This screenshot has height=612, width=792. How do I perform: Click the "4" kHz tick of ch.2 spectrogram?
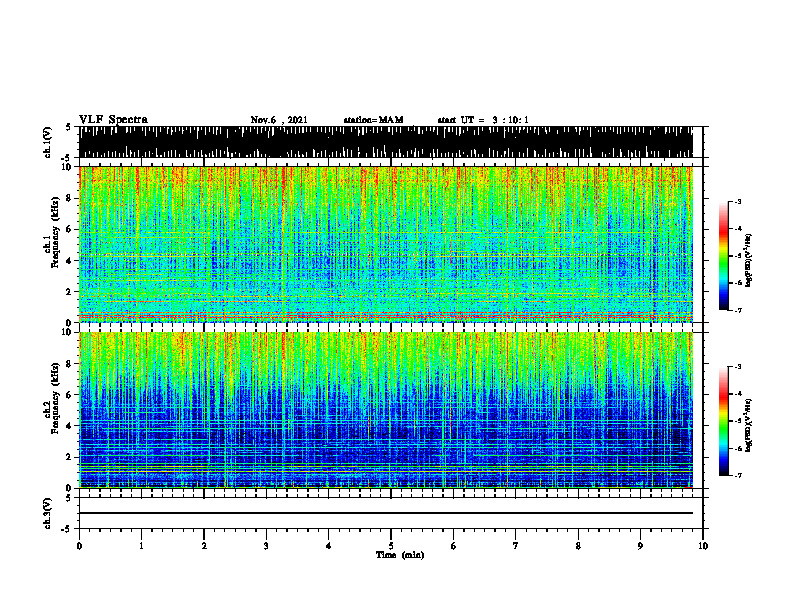coord(70,426)
